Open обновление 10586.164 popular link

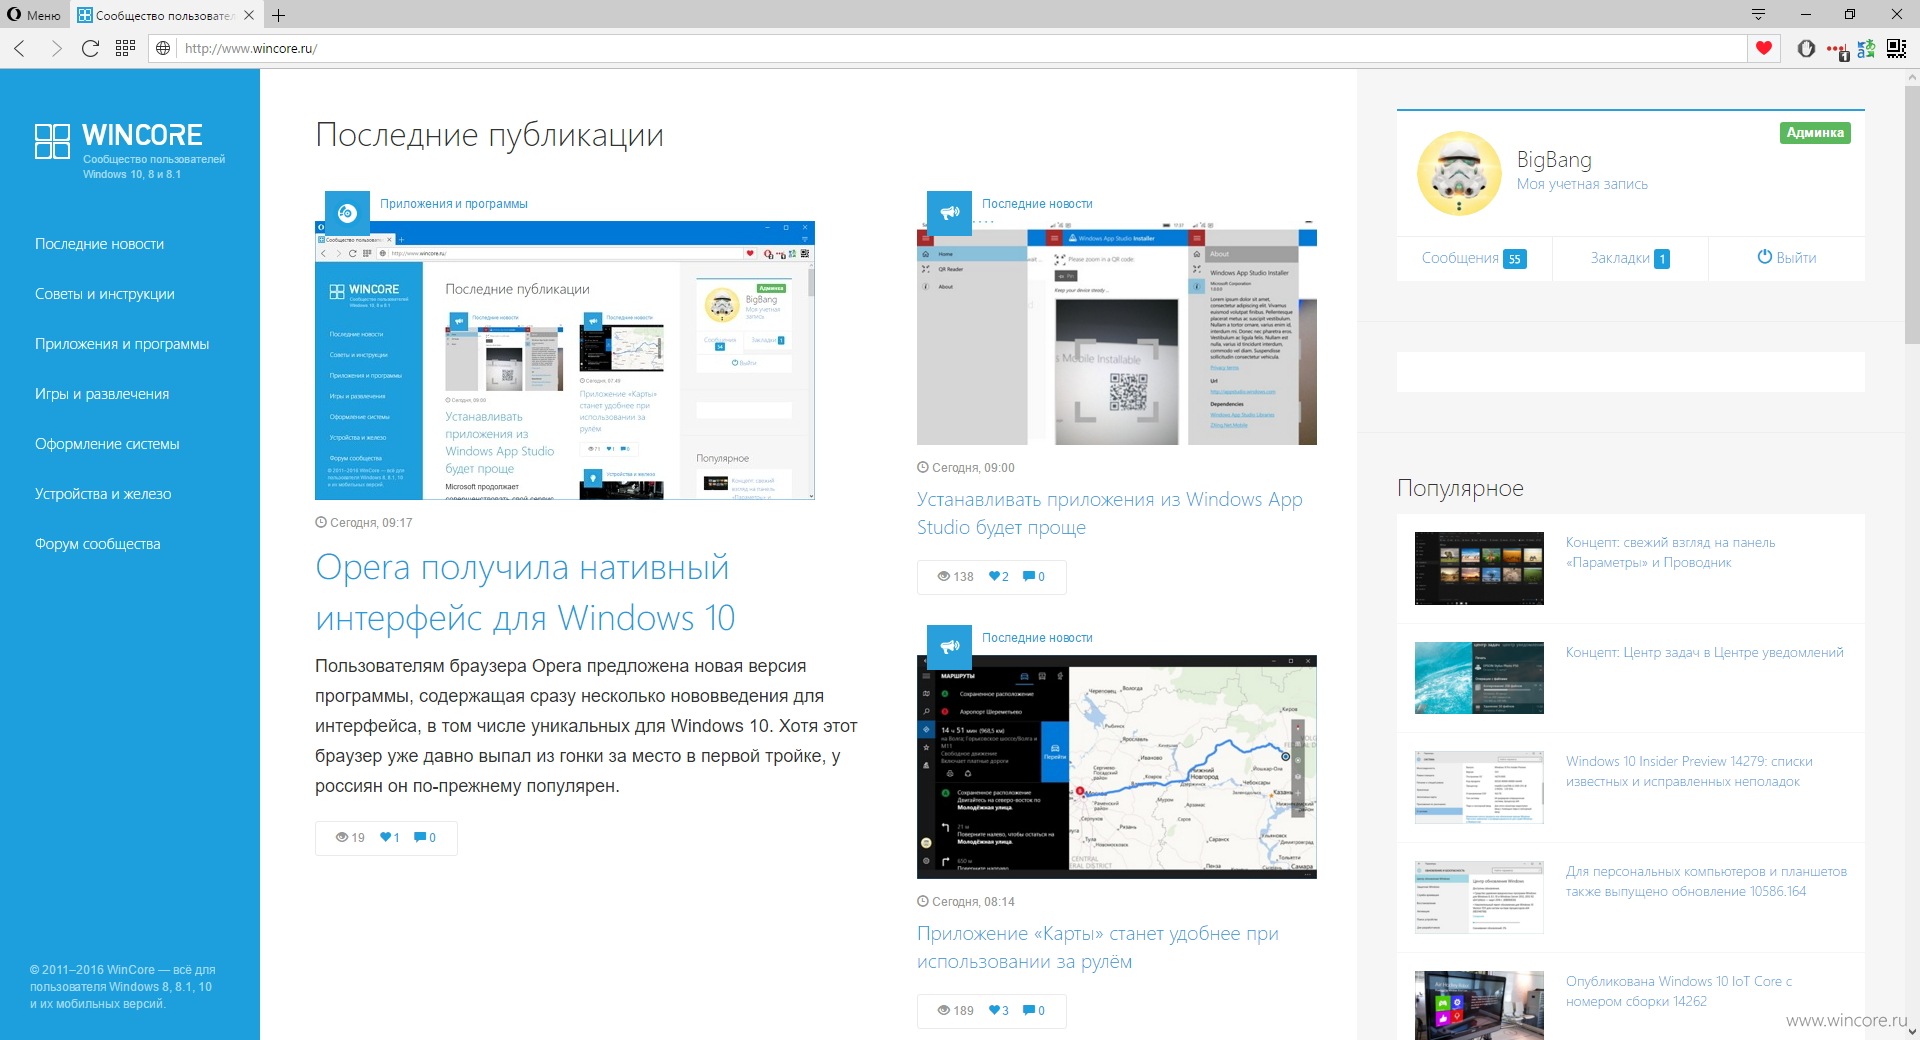[x=1706, y=881]
